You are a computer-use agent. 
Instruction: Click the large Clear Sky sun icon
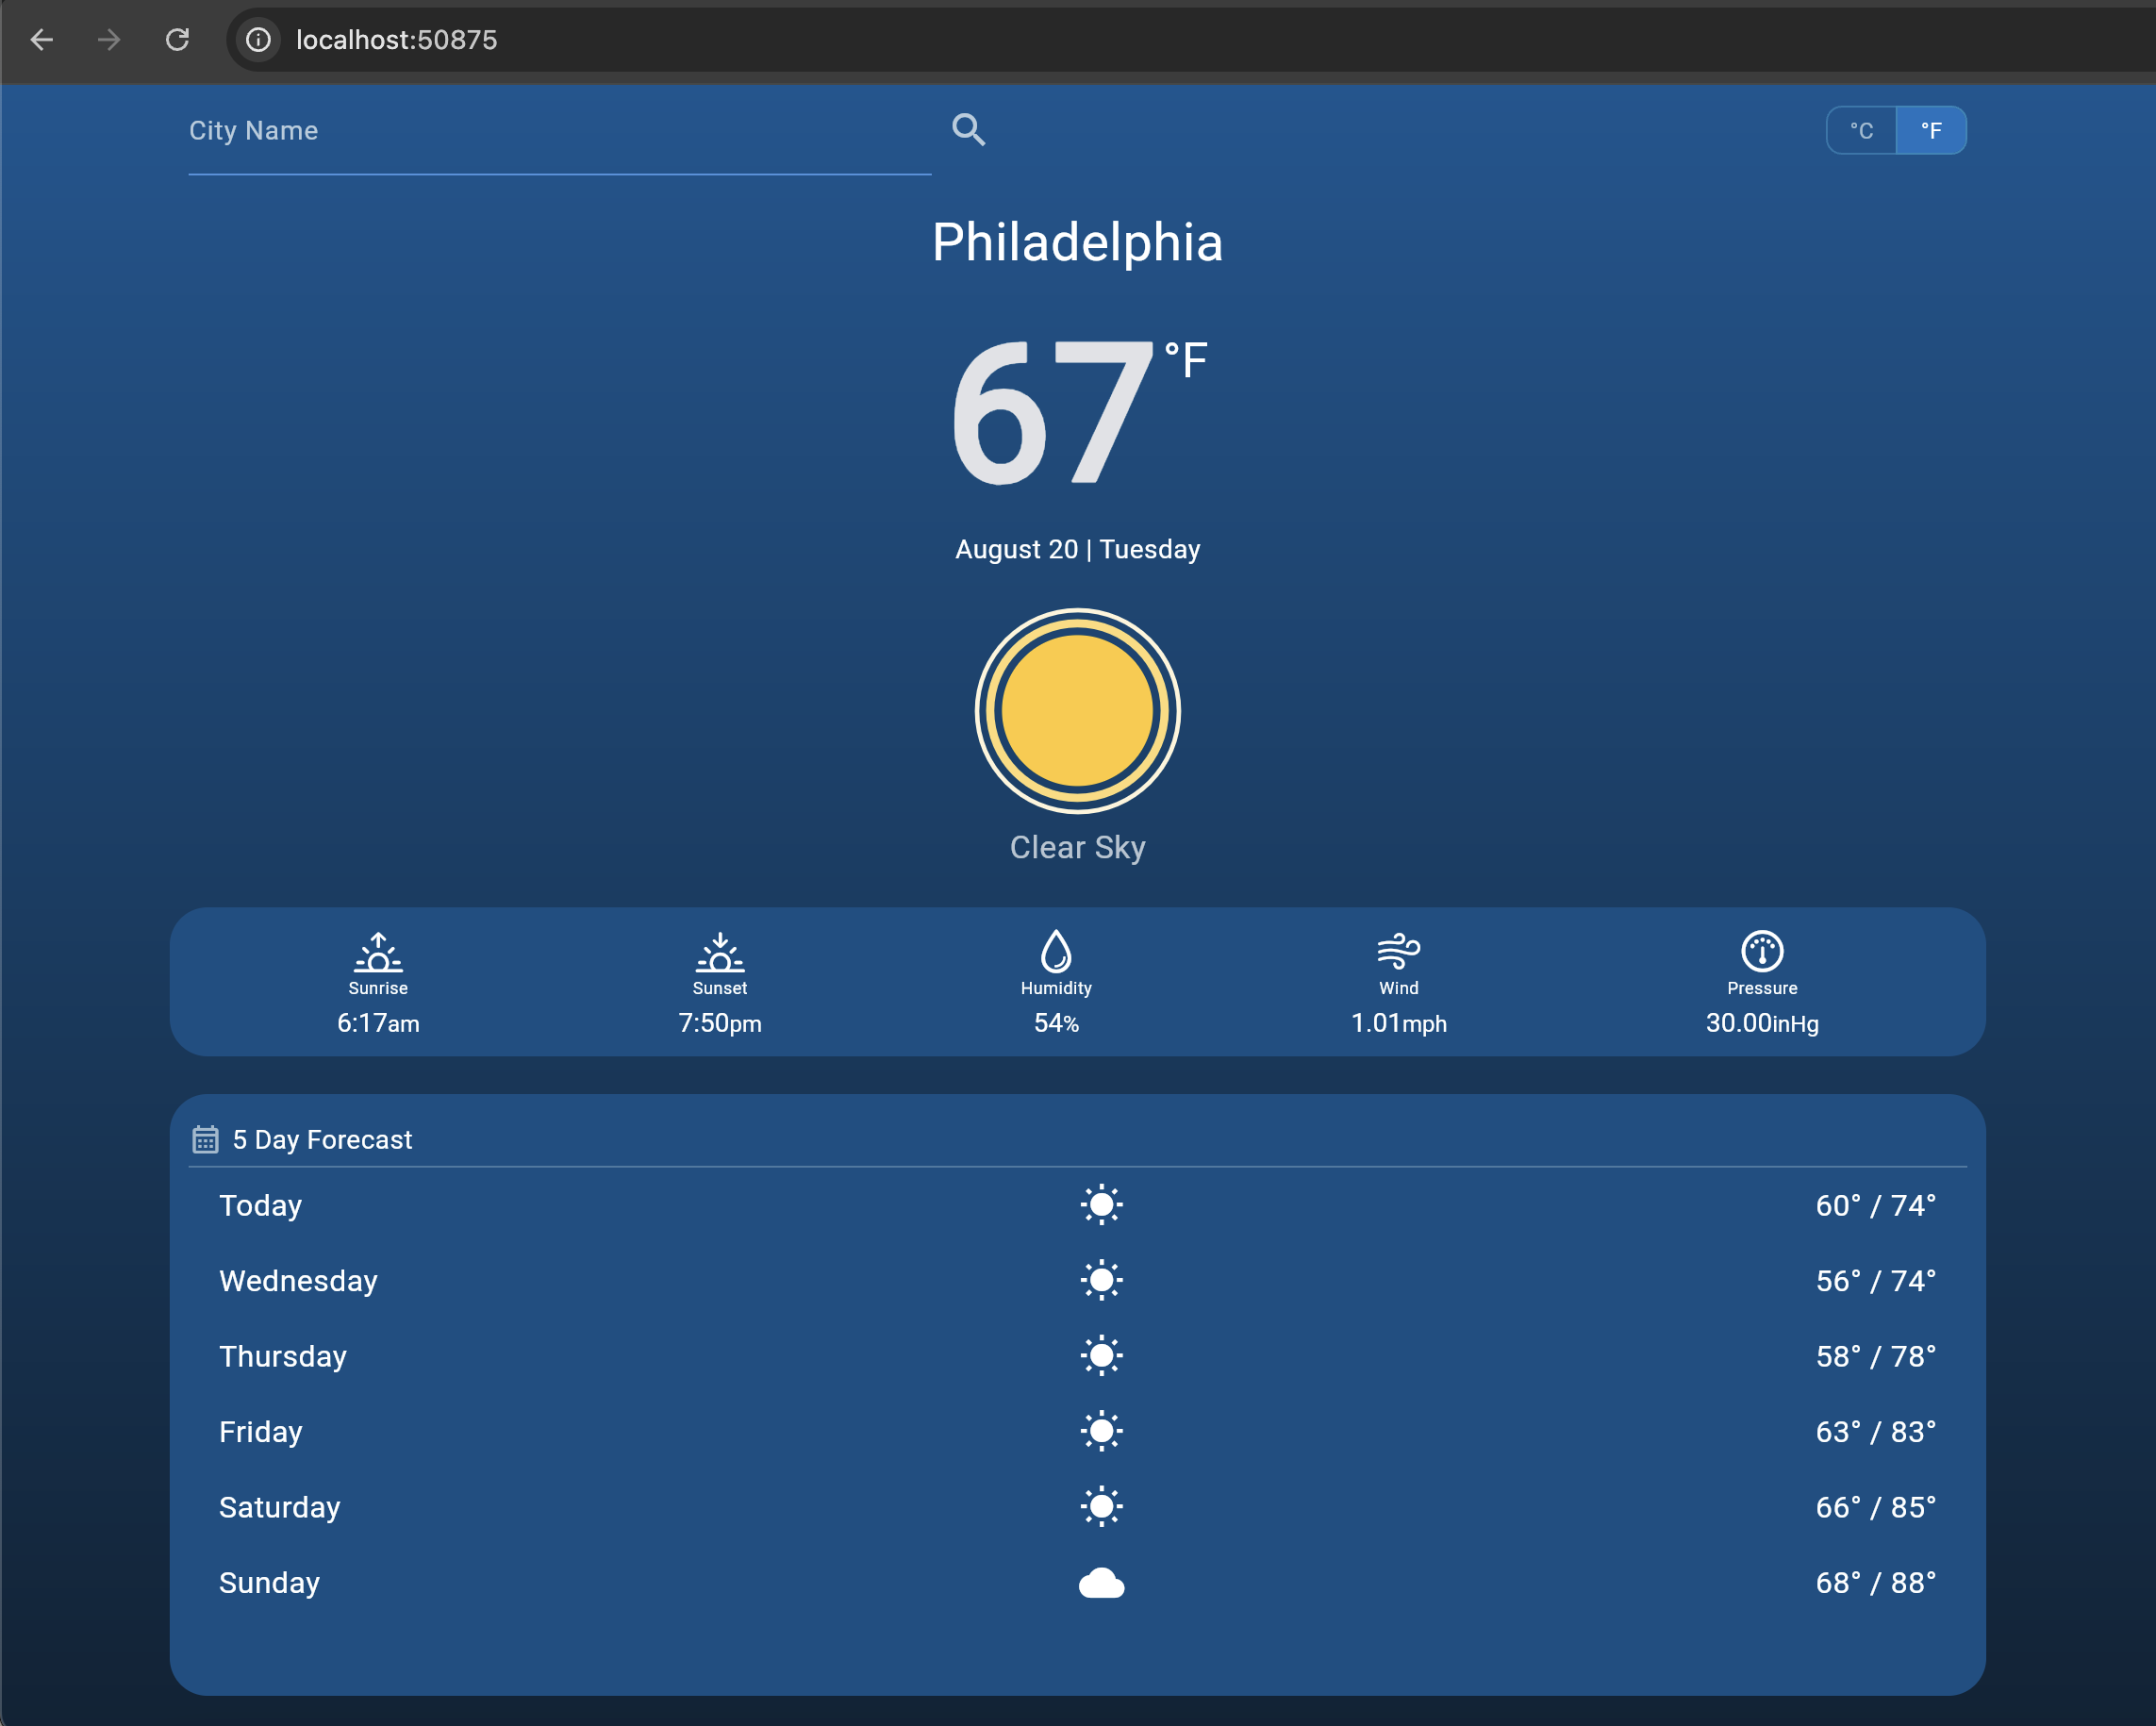(x=1077, y=711)
